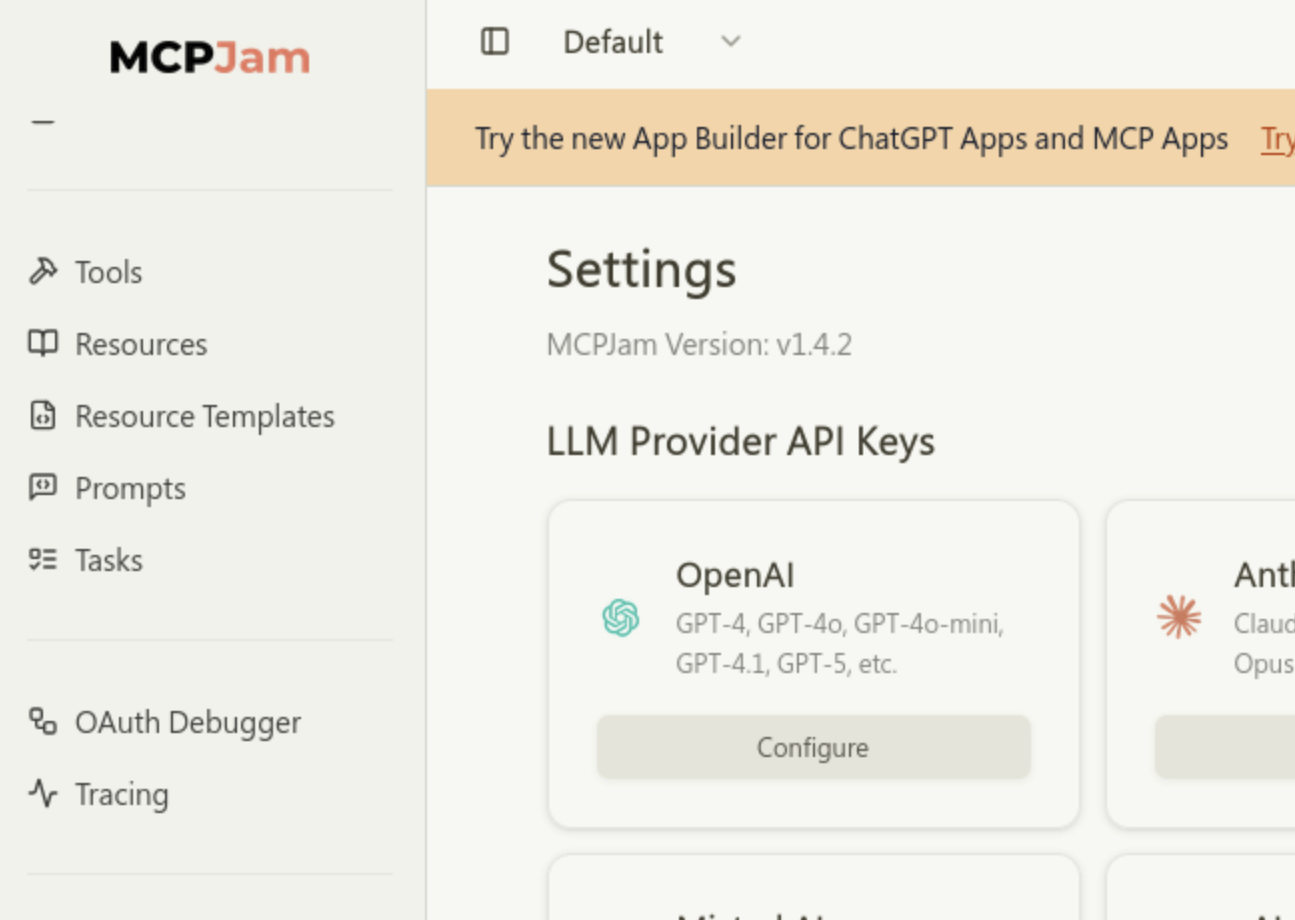The height and width of the screenshot is (920, 1295).
Task: Click the MCPJam Version v1.4.2 text
Action: click(699, 344)
